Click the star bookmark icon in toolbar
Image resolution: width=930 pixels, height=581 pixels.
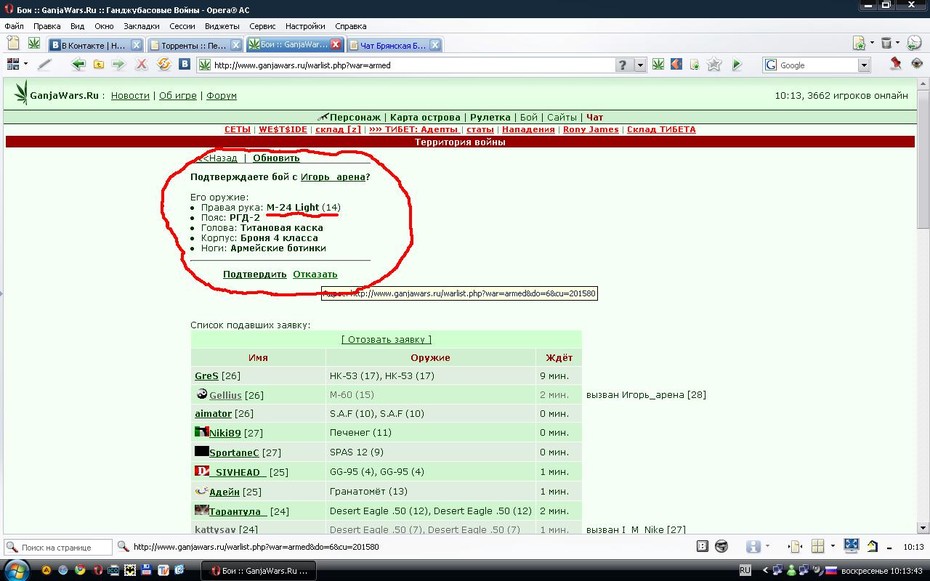click(x=714, y=64)
